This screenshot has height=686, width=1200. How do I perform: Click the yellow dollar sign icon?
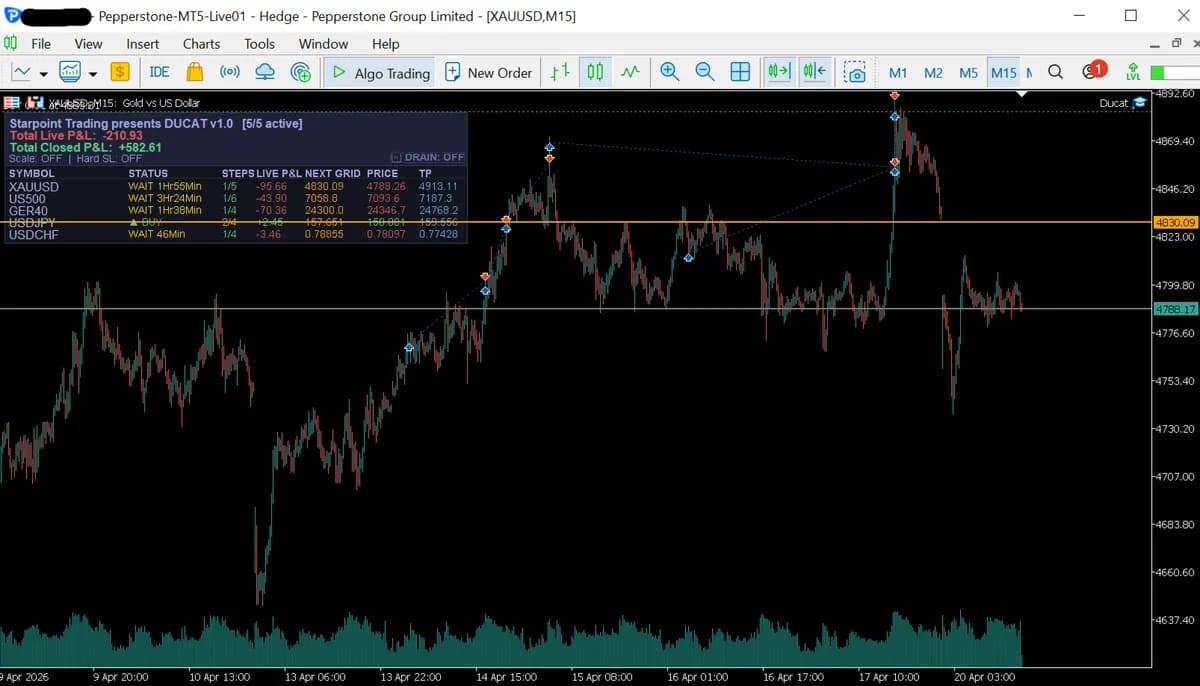pyautogui.click(x=120, y=72)
